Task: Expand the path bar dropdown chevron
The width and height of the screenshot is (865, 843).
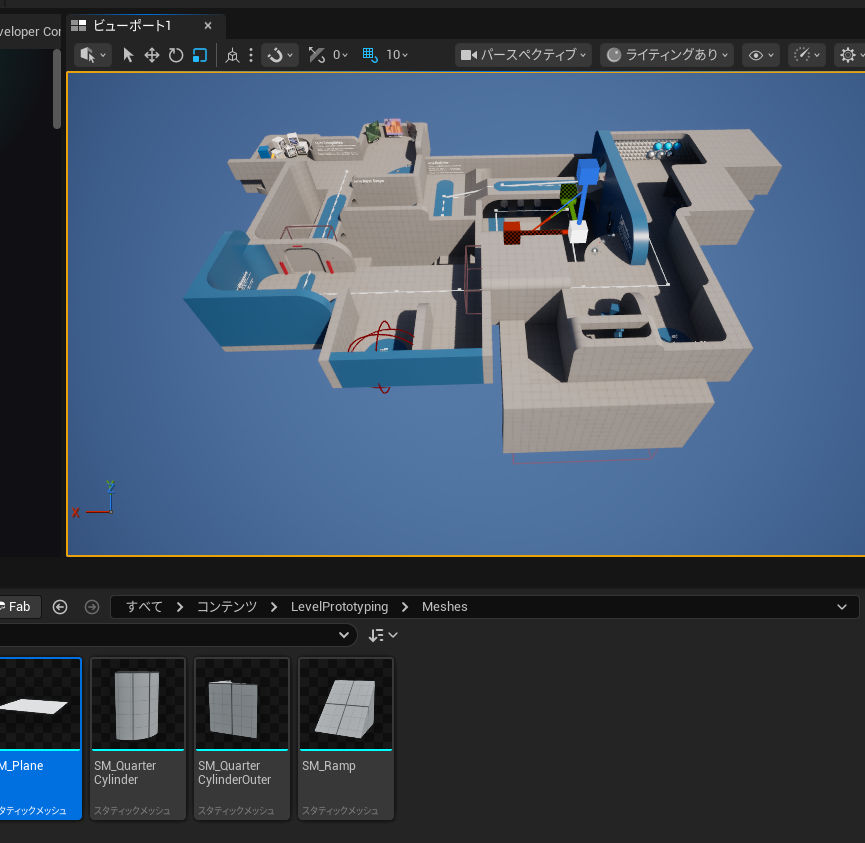Action: (x=841, y=607)
